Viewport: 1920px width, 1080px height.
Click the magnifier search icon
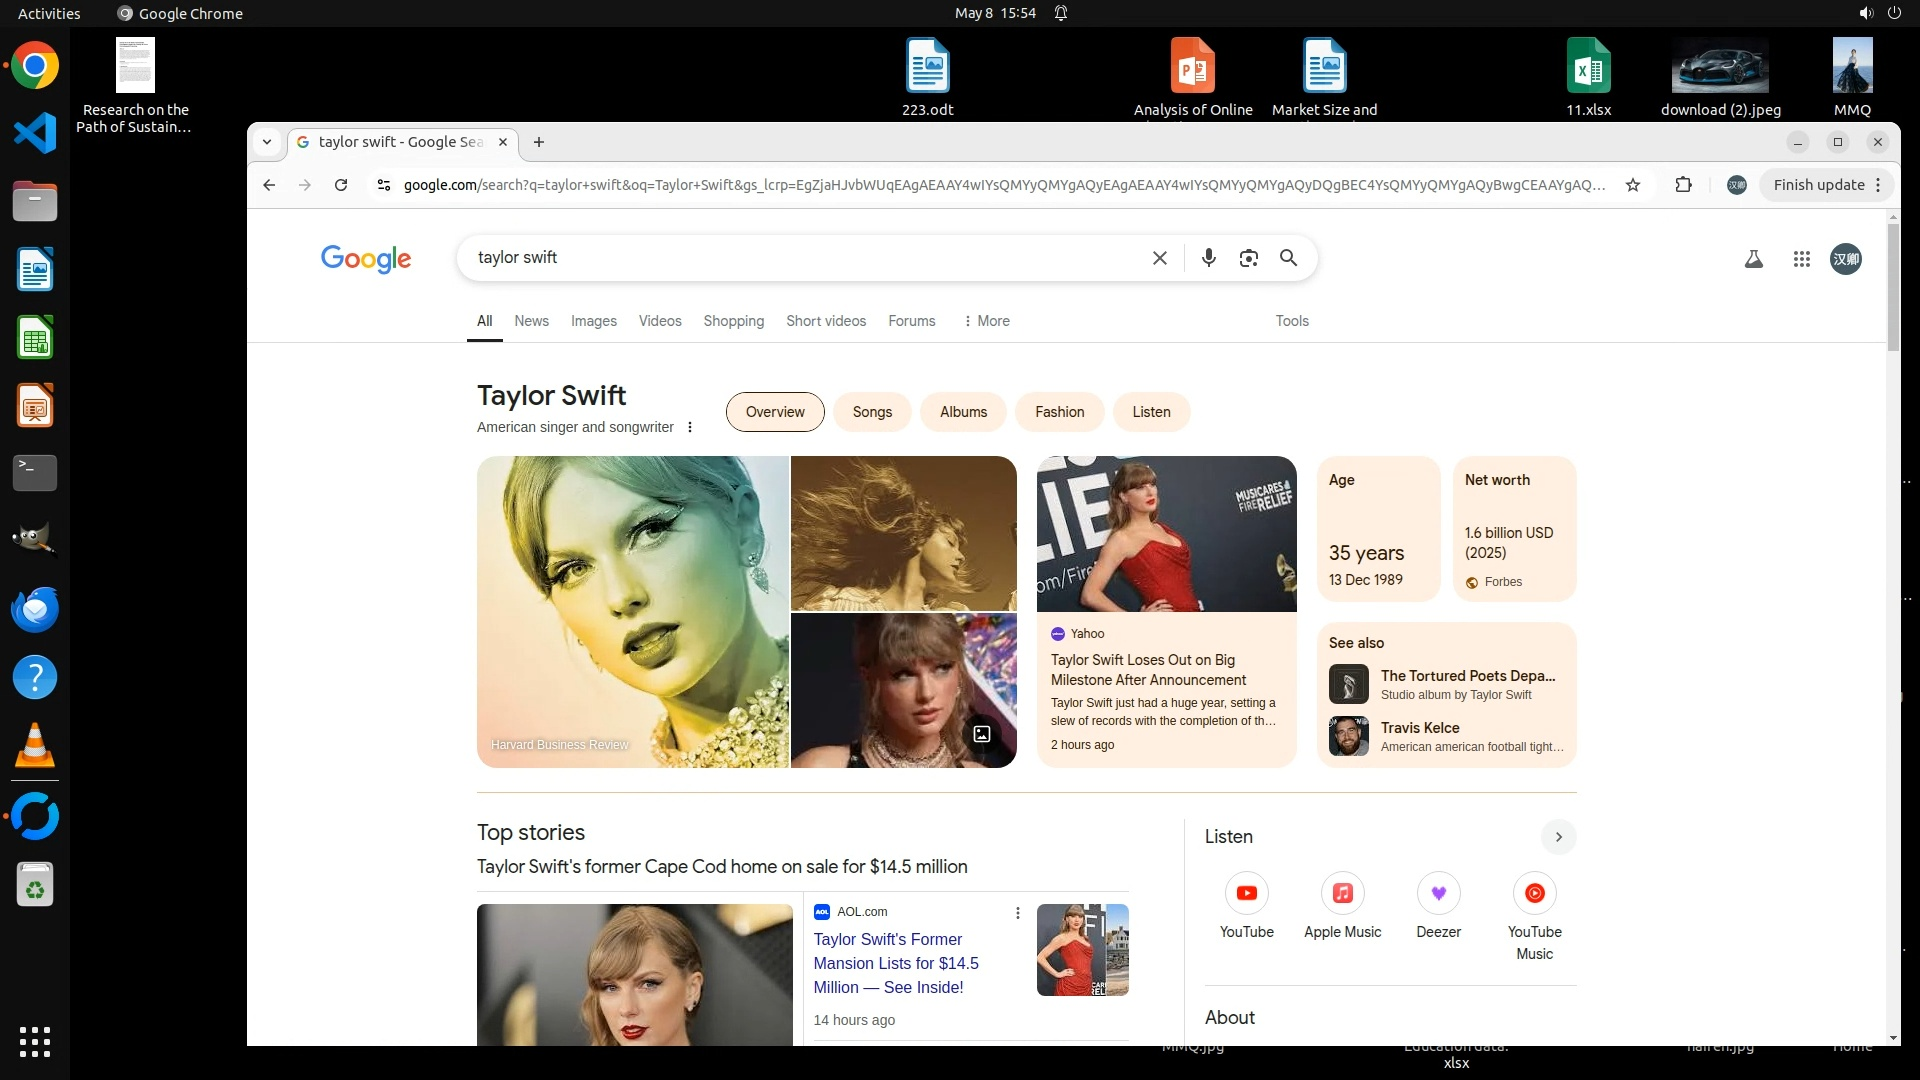tap(1288, 258)
